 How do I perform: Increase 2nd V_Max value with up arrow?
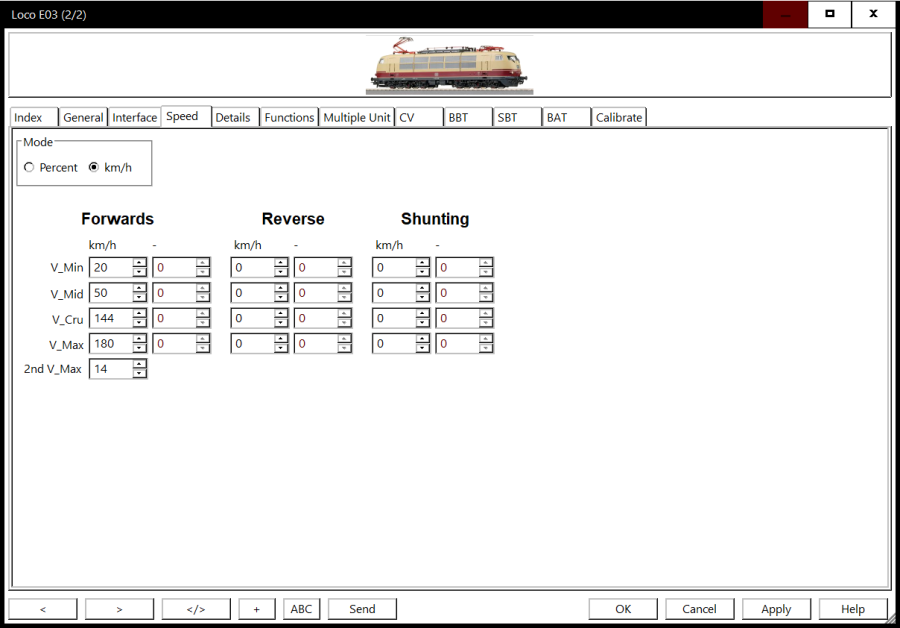[140, 364]
